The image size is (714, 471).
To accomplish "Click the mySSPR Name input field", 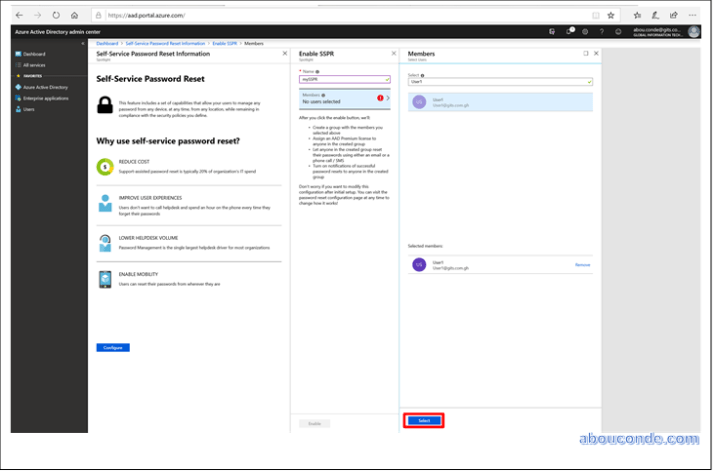I will (344, 79).
